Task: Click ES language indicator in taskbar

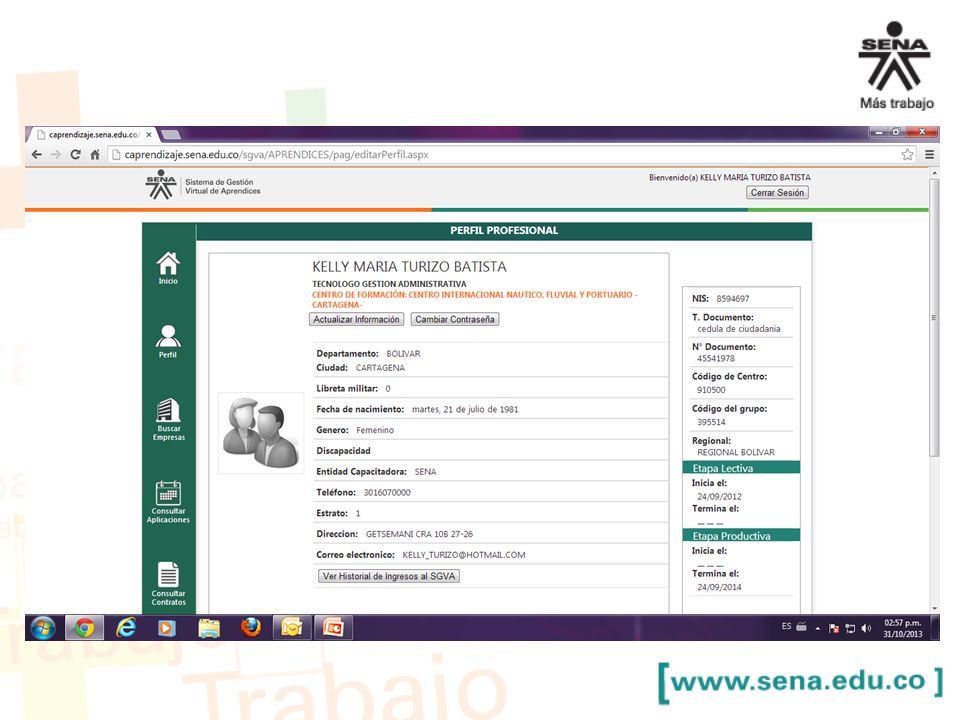Action: click(x=786, y=626)
